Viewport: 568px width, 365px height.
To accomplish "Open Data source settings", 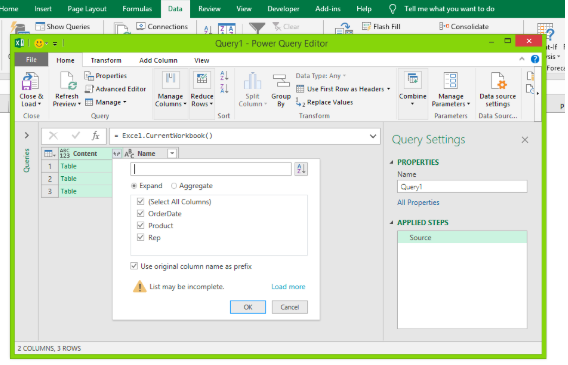I will 498,89.
